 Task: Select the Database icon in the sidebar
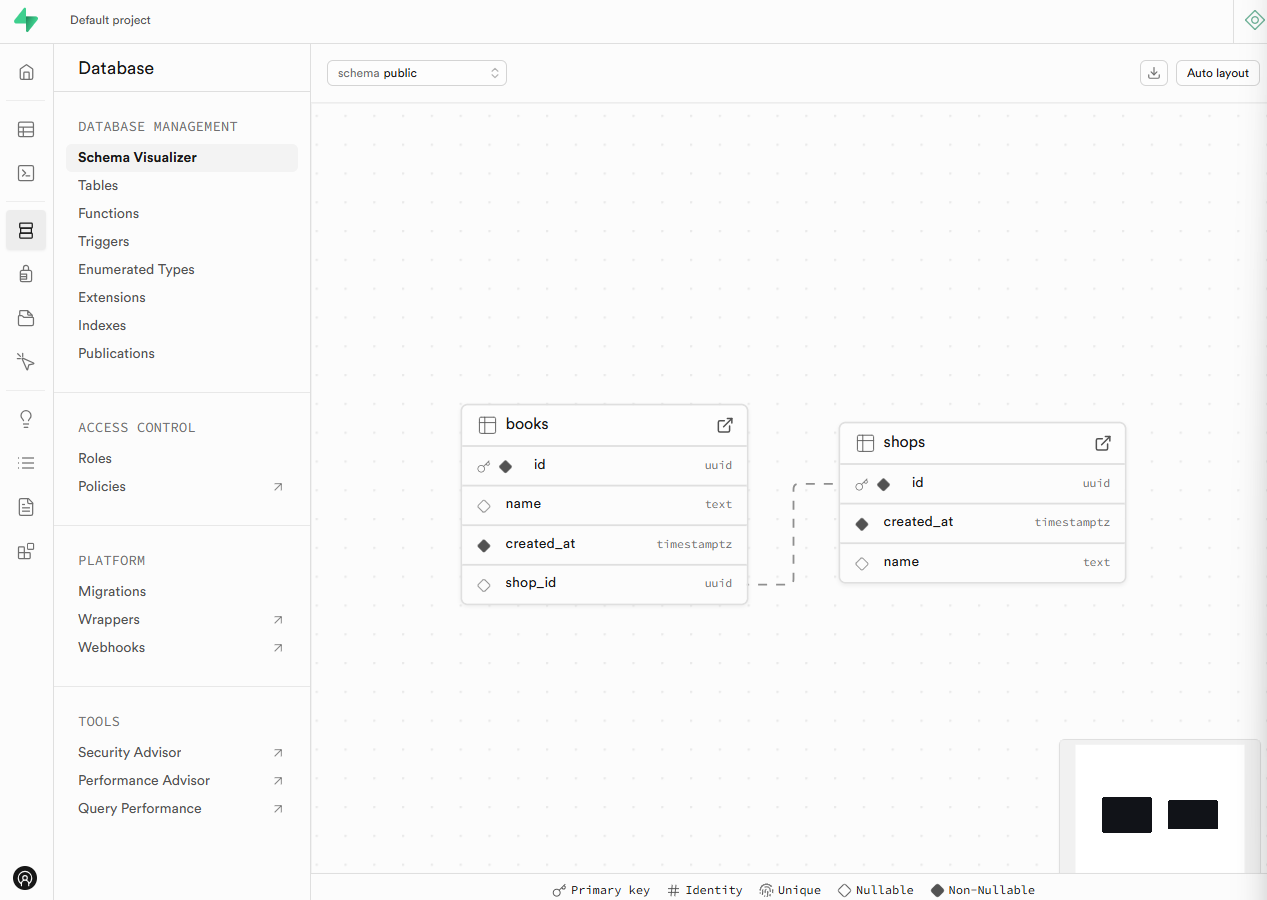[26, 230]
